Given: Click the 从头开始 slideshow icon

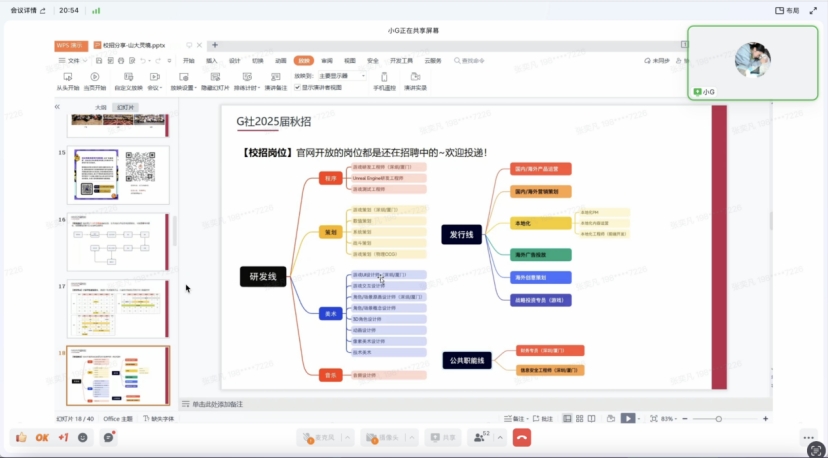Looking at the screenshot, I should tap(67, 77).
